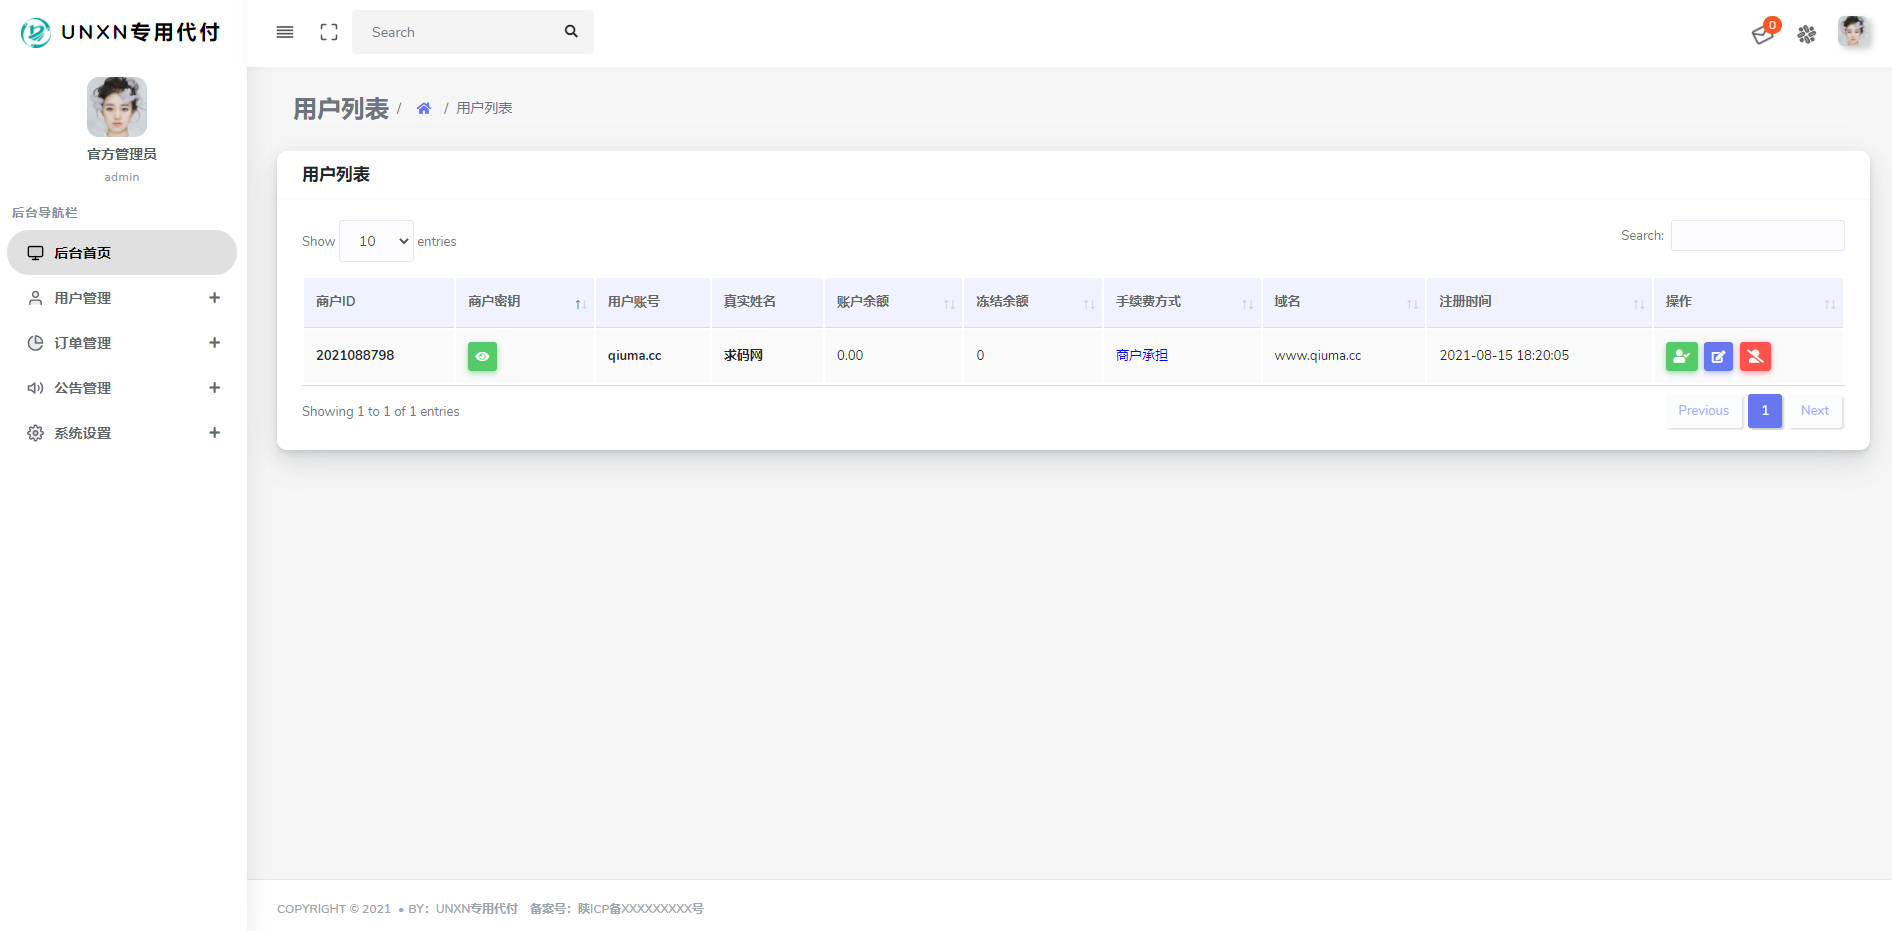The width and height of the screenshot is (1892, 931).
Task: Sort table by 冻结余额 column
Action: [1033, 302]
